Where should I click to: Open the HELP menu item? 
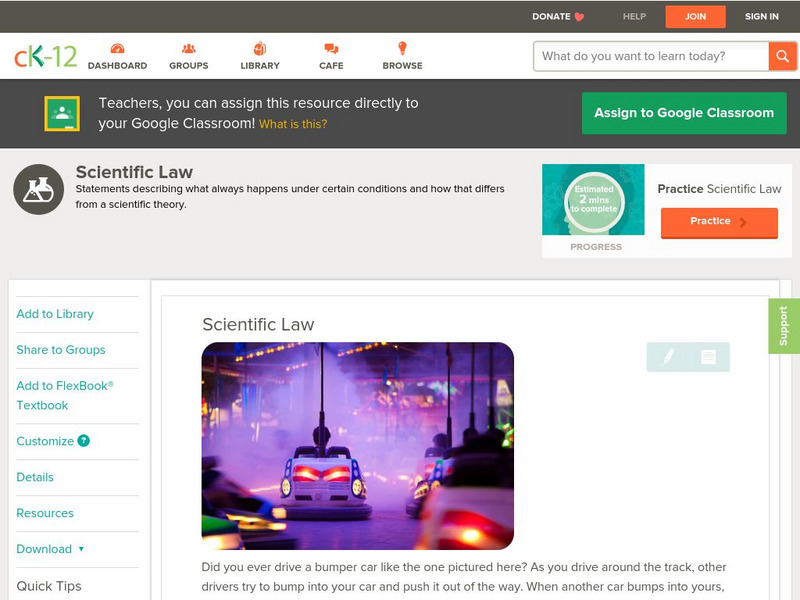pos(637,16)
